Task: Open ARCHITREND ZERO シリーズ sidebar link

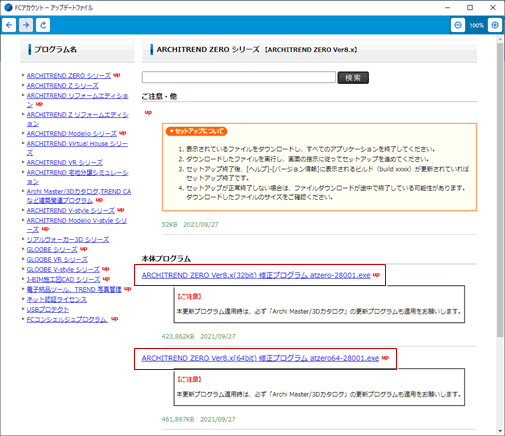Action: point(69,76)
